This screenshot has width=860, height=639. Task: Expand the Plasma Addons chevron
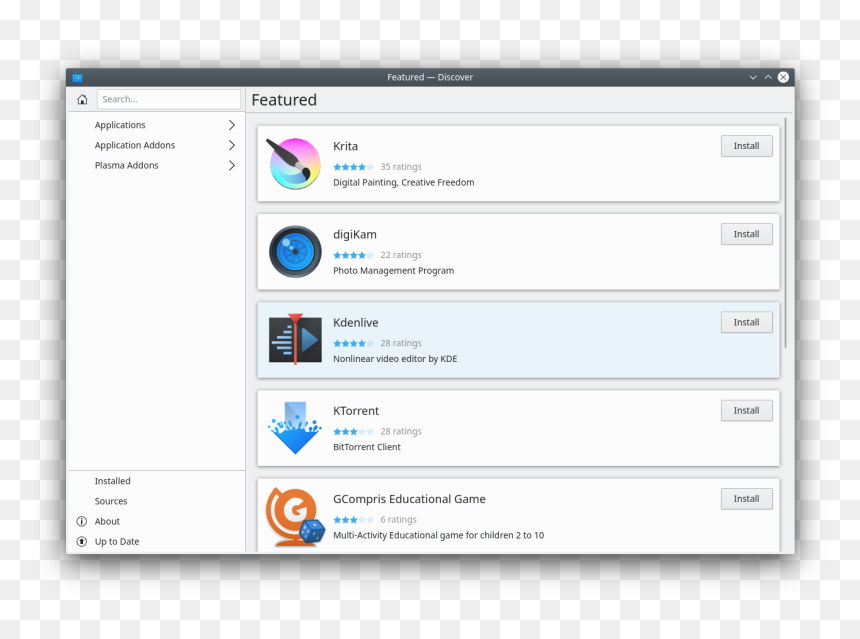click(x=232, y=165)
